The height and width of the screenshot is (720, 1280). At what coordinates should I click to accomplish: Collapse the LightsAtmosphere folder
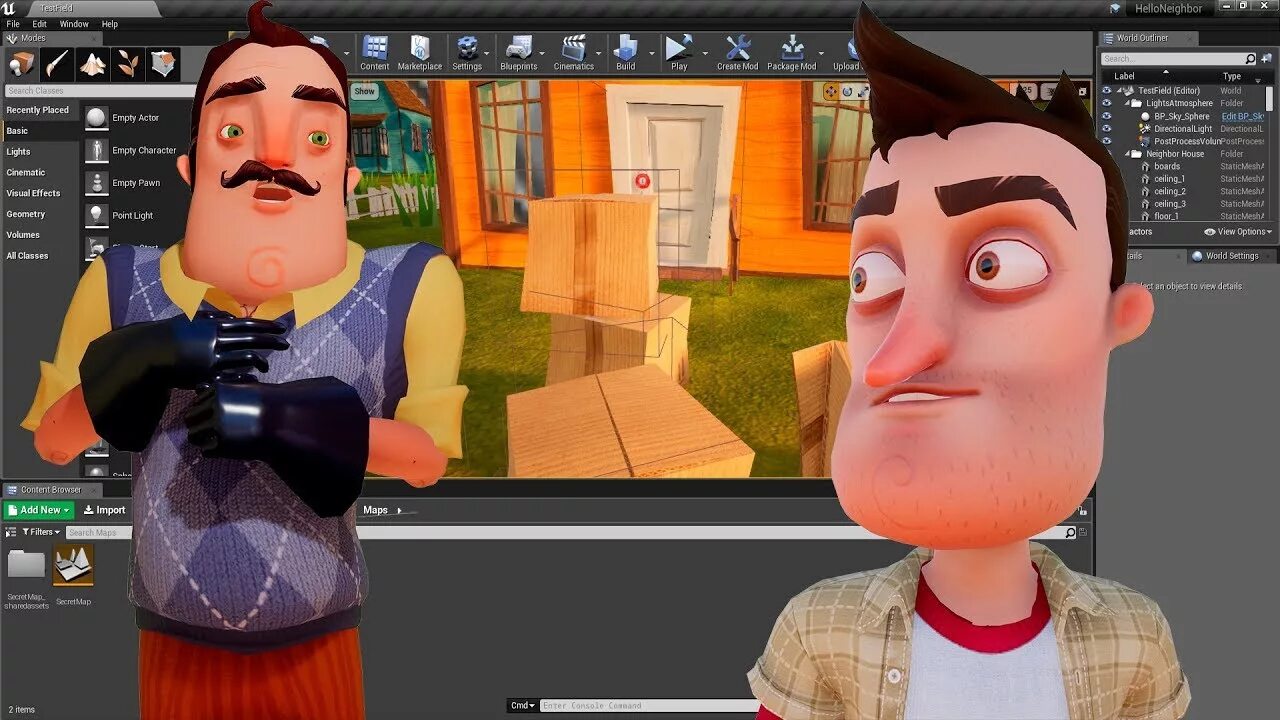[x=1128, y=104]
